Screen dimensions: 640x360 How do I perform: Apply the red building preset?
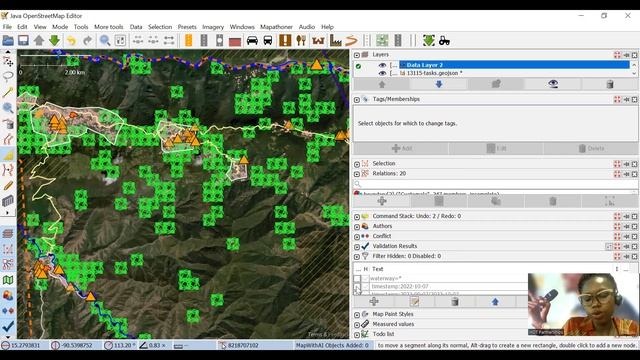[235, 41]
